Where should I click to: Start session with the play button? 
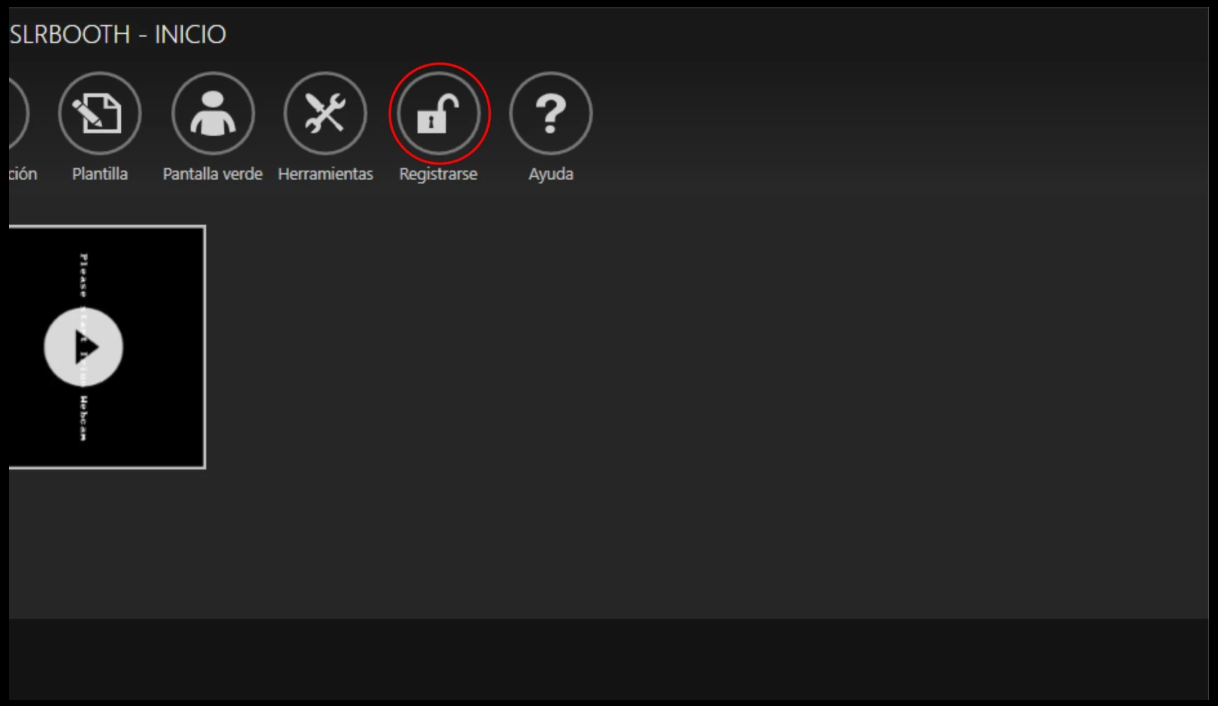tap(84, 347)
